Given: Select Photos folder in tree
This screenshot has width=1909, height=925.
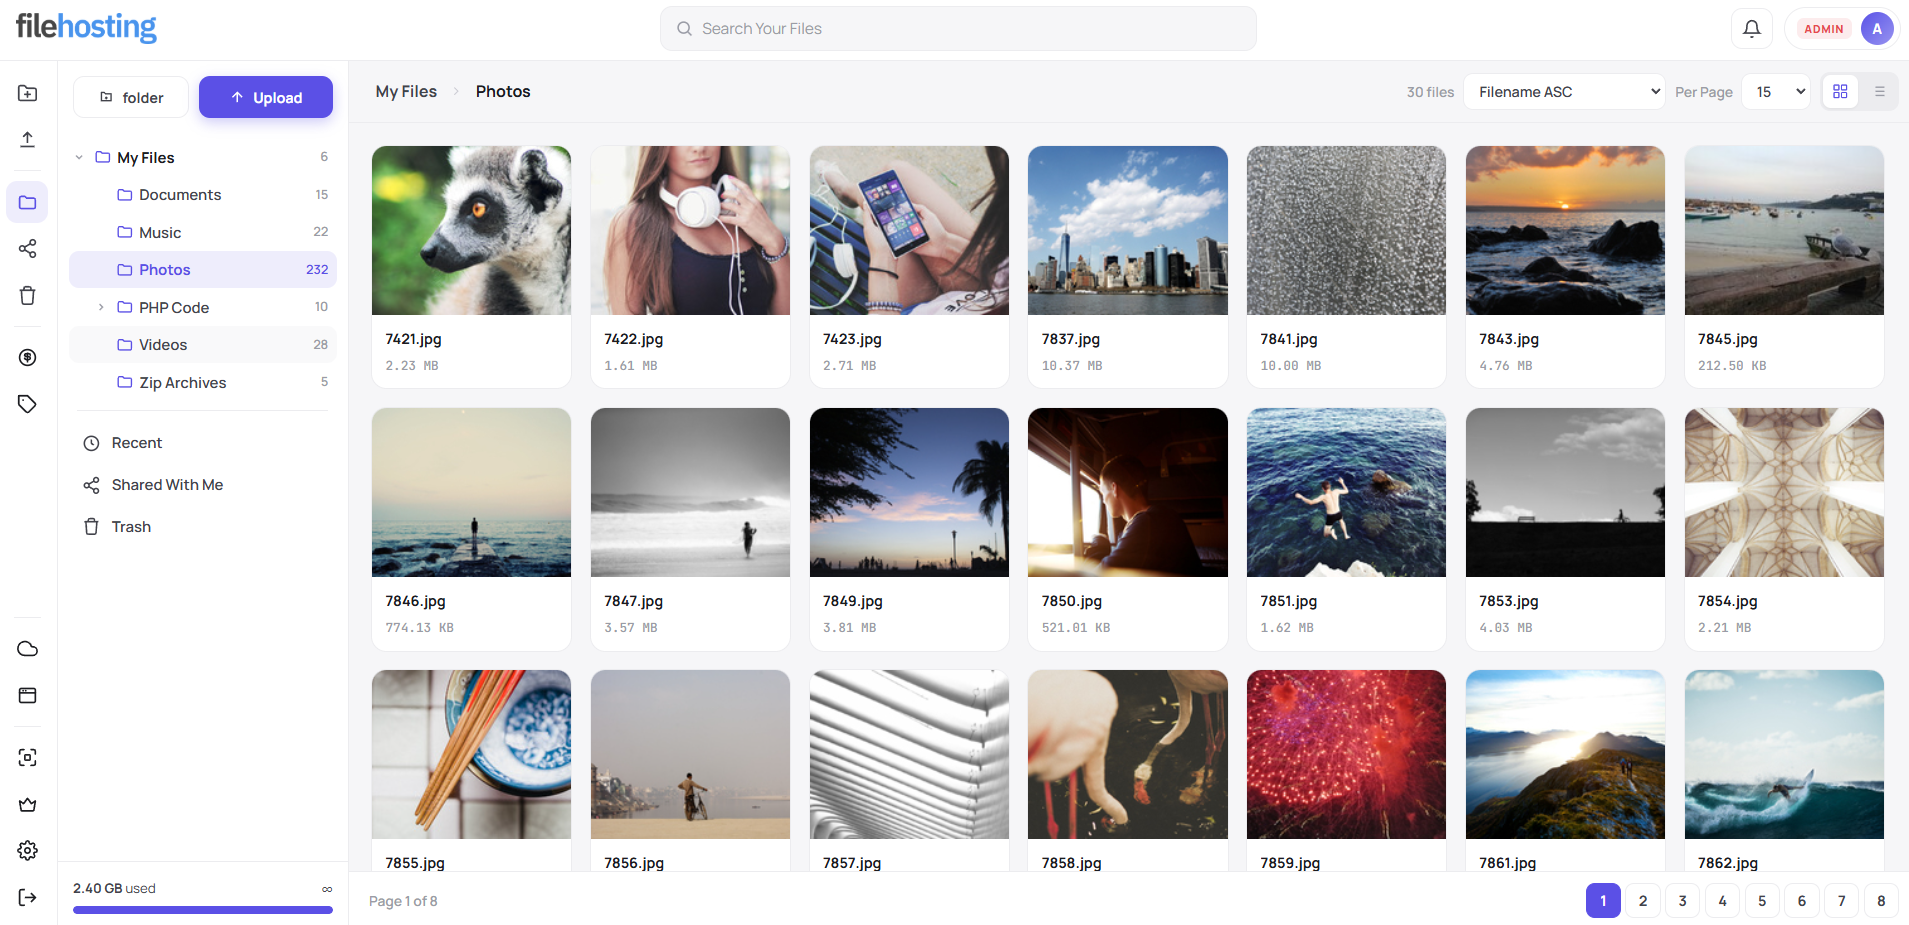Looking at the screenshot, I should coord(203,270).
